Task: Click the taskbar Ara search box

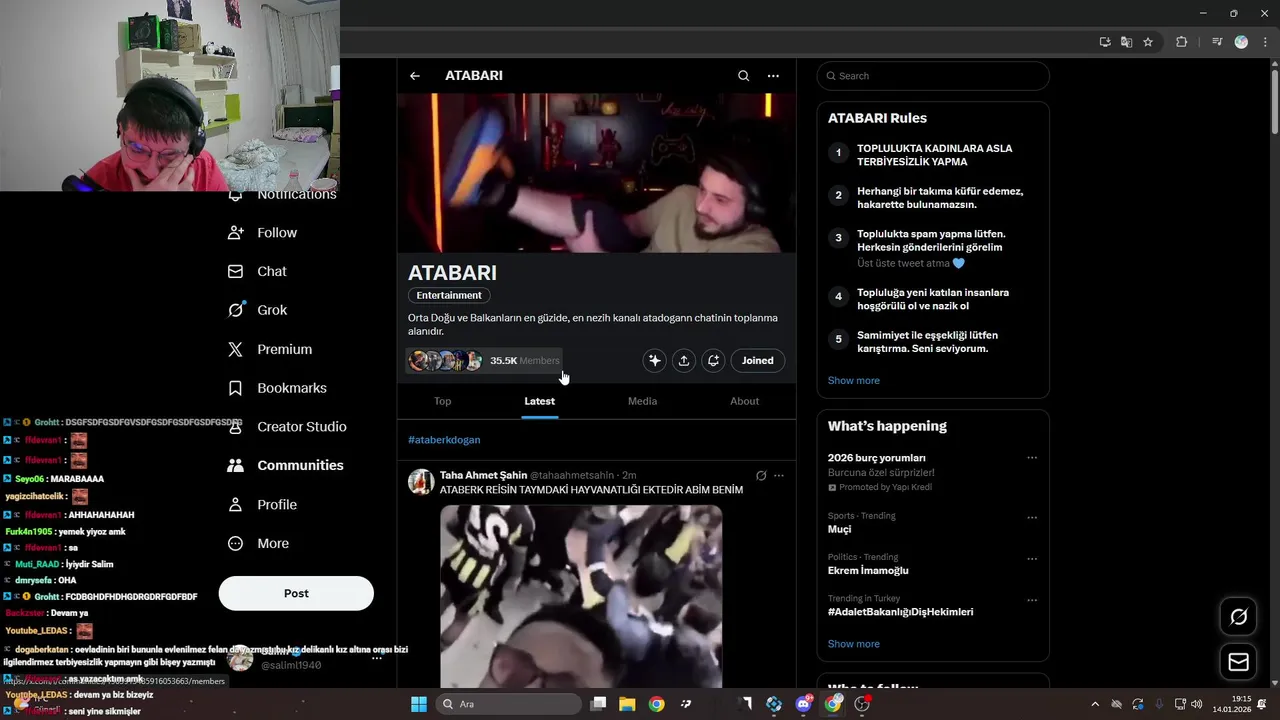Action: point(510,704)
